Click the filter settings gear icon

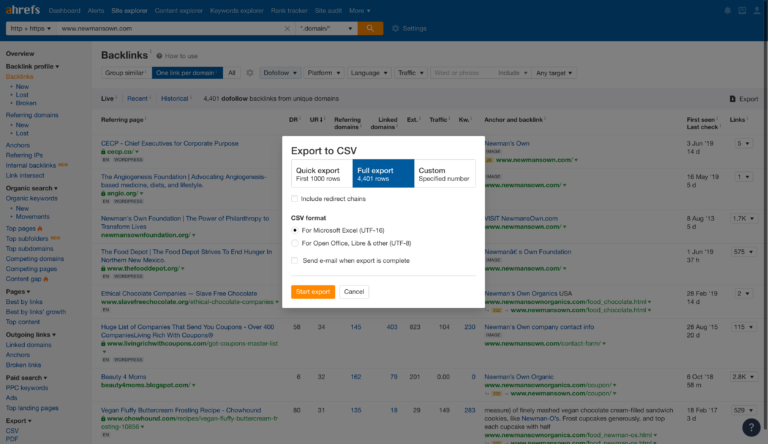(250, 73)
